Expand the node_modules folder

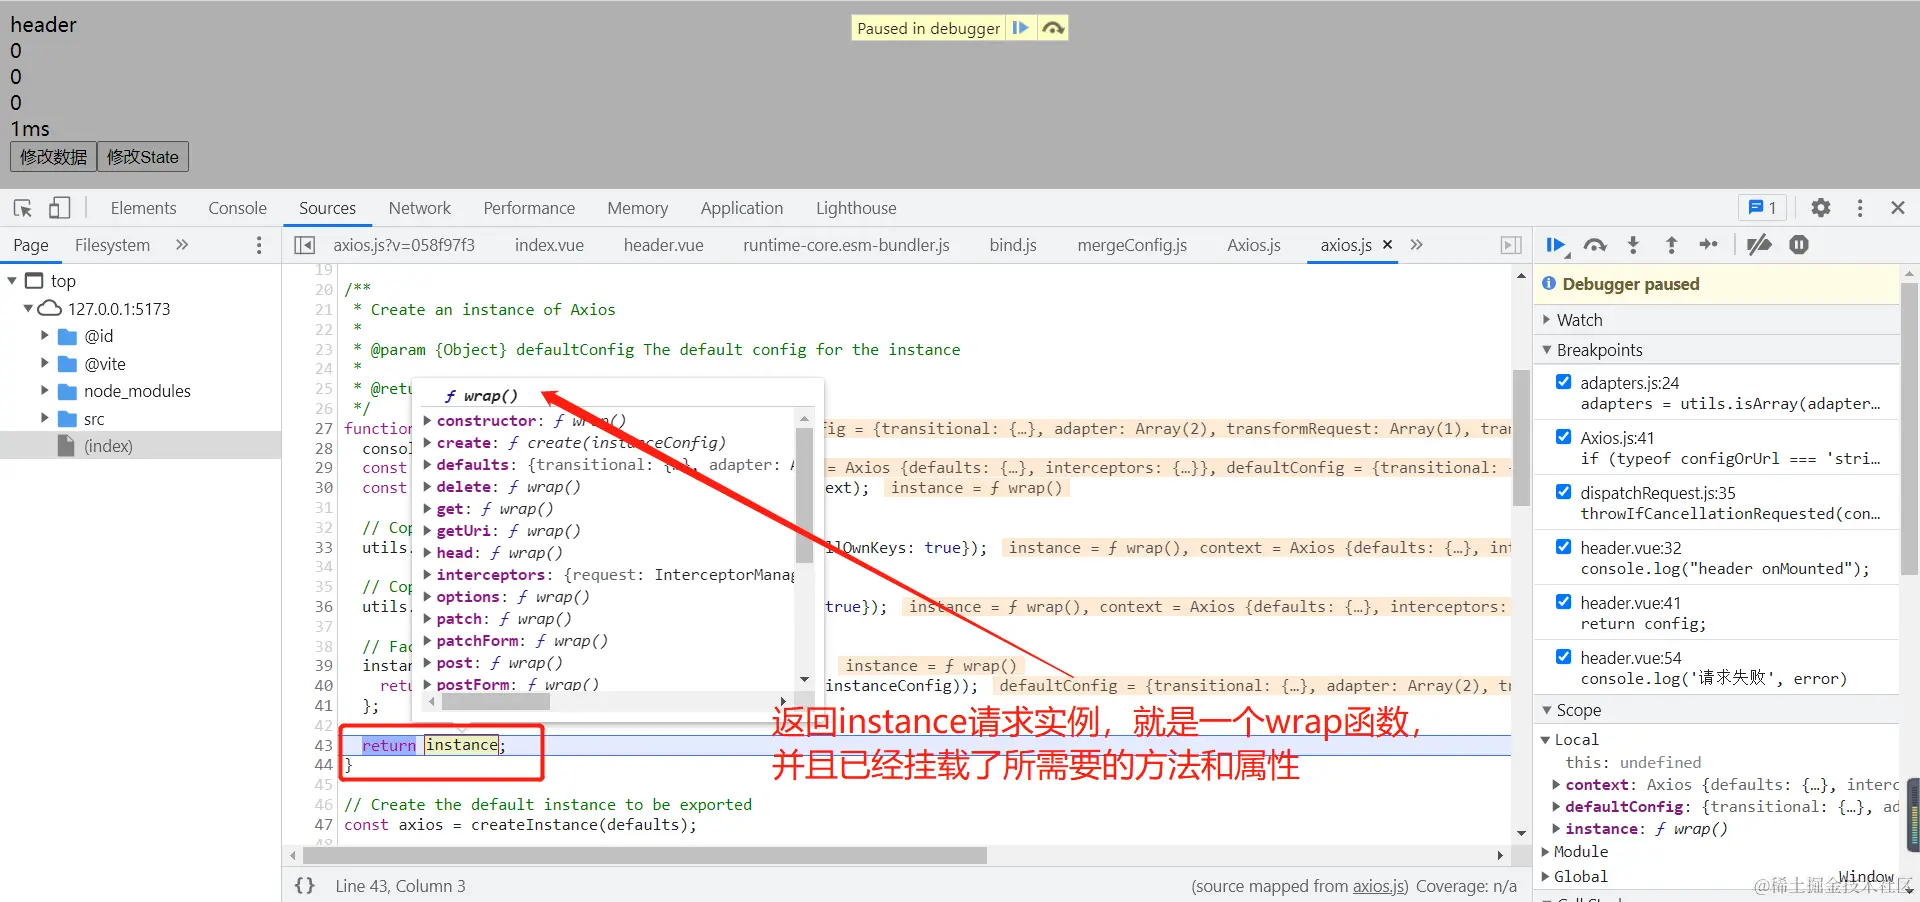pyautogui.click(x=44, y=391)
